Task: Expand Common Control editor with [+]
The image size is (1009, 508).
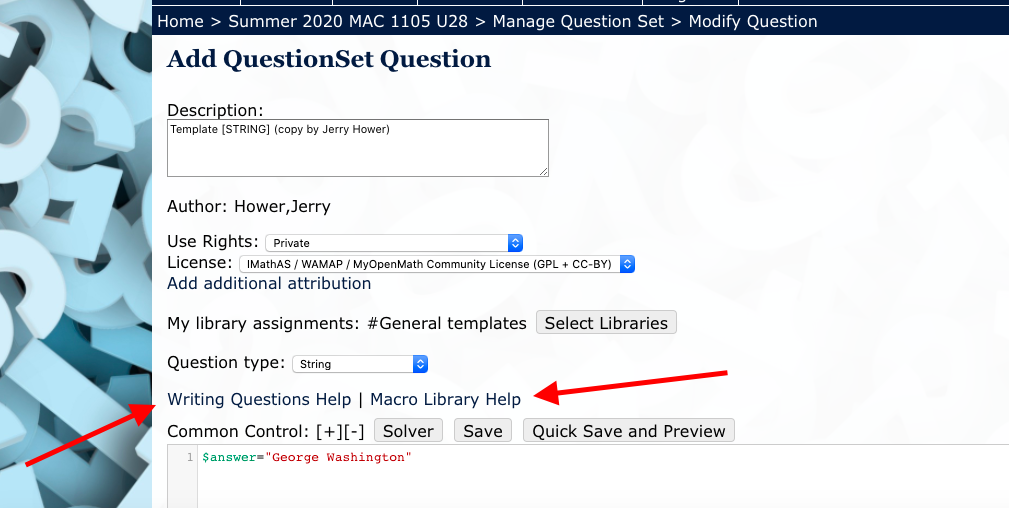Action: [327, 431]
